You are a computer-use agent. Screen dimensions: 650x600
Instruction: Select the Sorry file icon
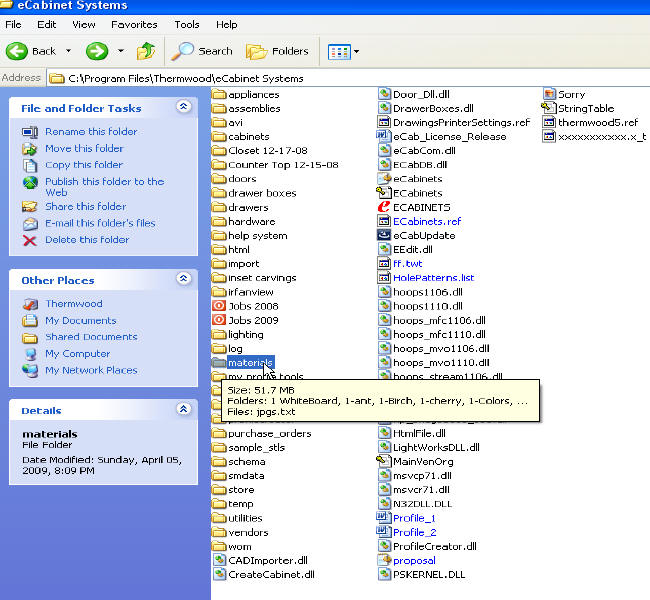pyautogui.click(x=550, y=94)
